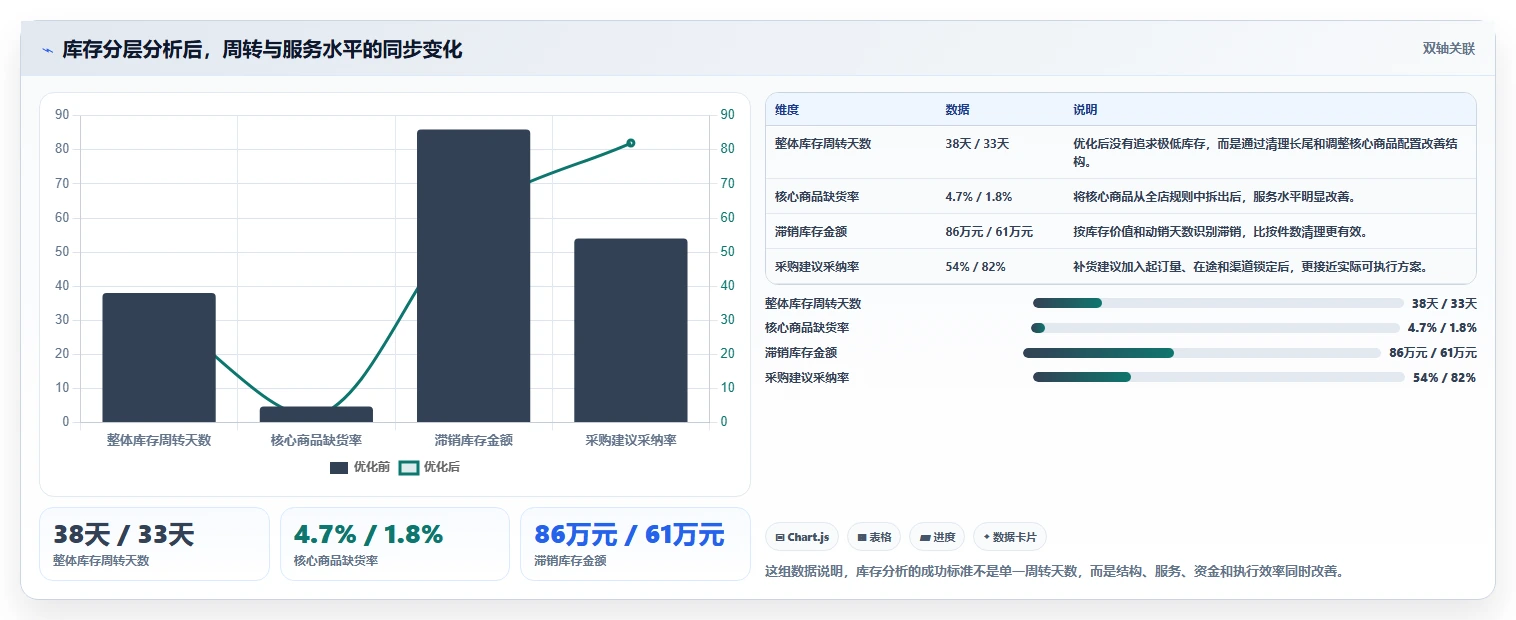
Task: Select the 采购建议采纳率 table row label
Action: click(x=817, y=267)
